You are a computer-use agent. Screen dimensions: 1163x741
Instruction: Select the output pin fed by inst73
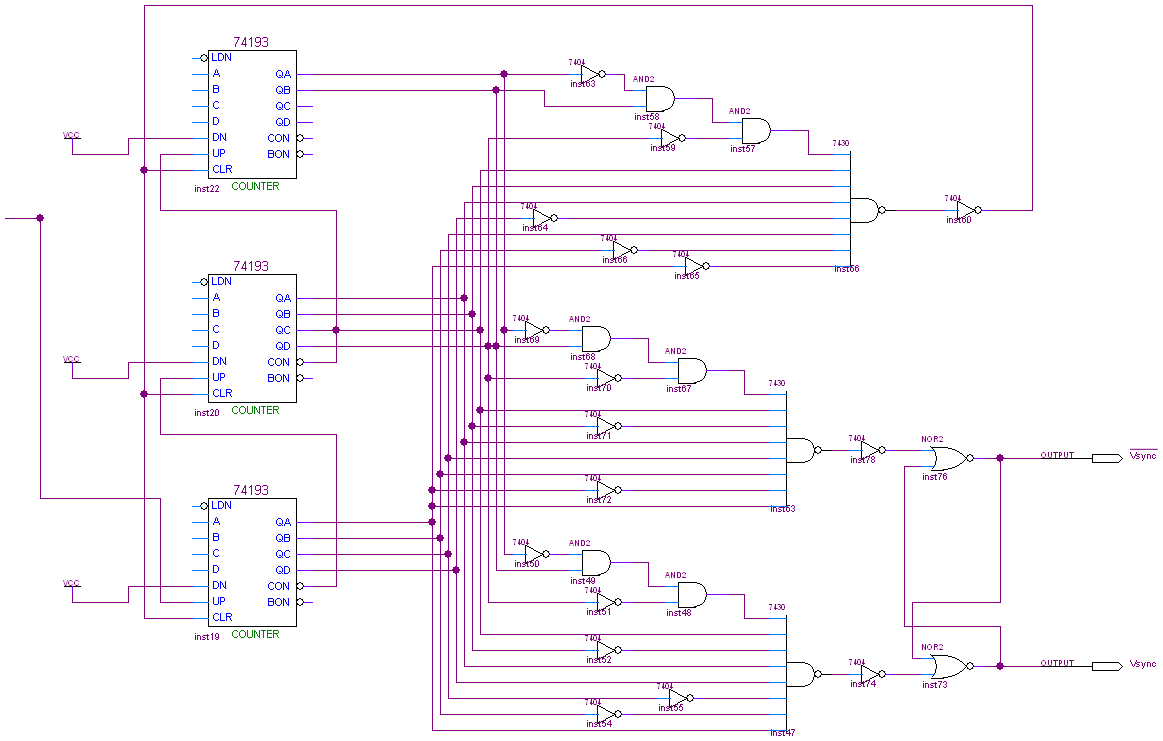(x=1105, y=666)
